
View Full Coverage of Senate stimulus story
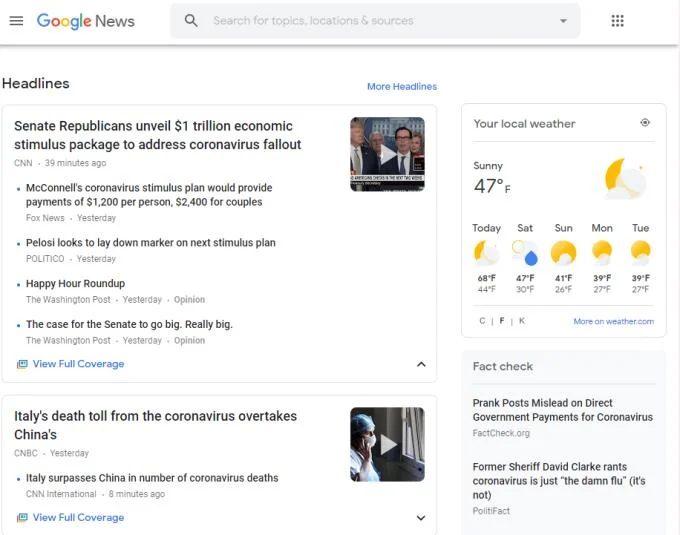click(x=78, y=364)
